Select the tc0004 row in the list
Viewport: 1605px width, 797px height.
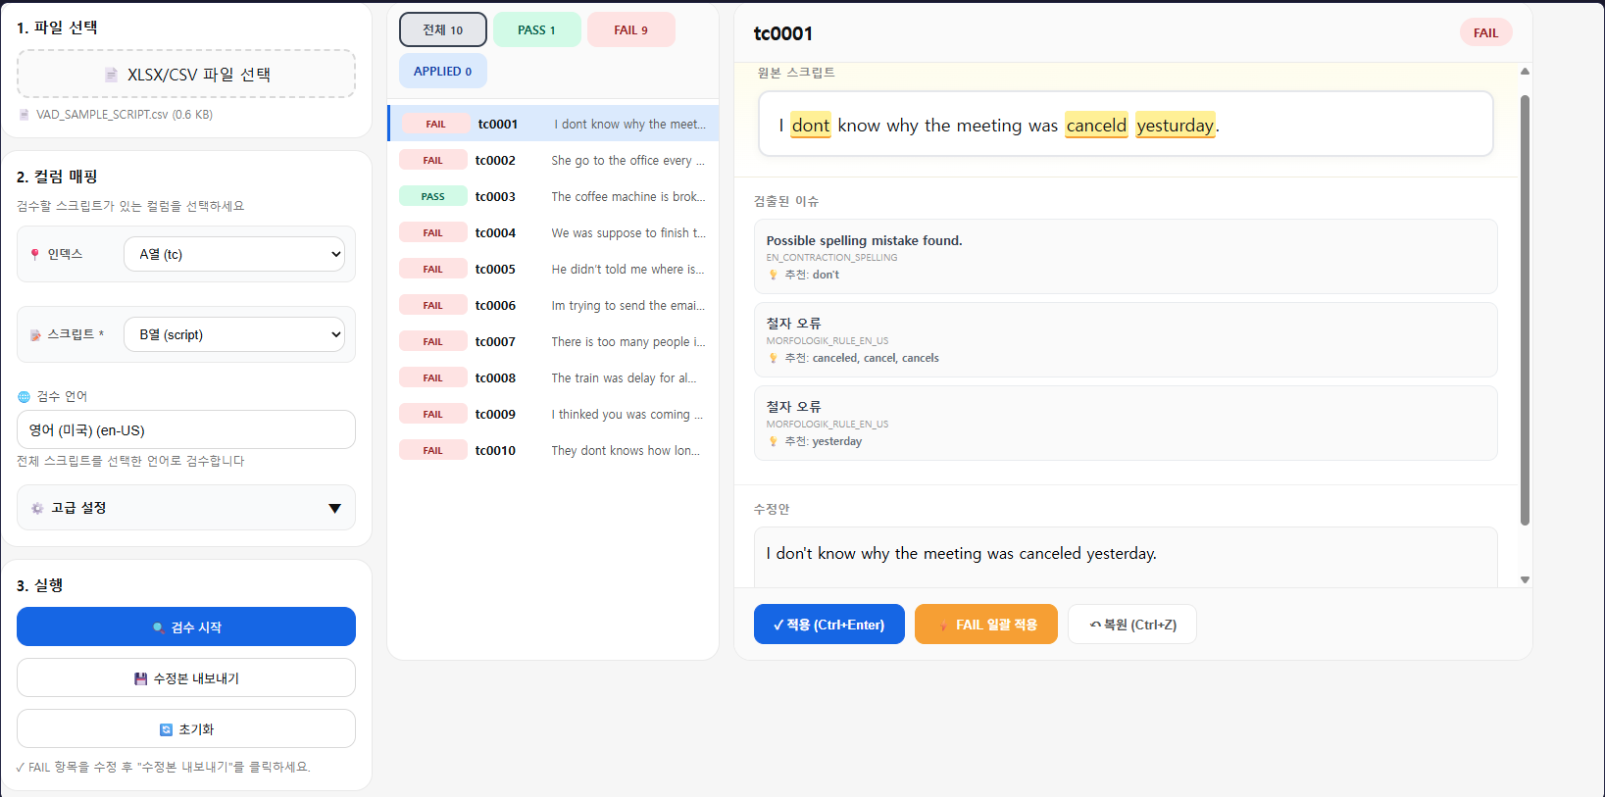553,233
